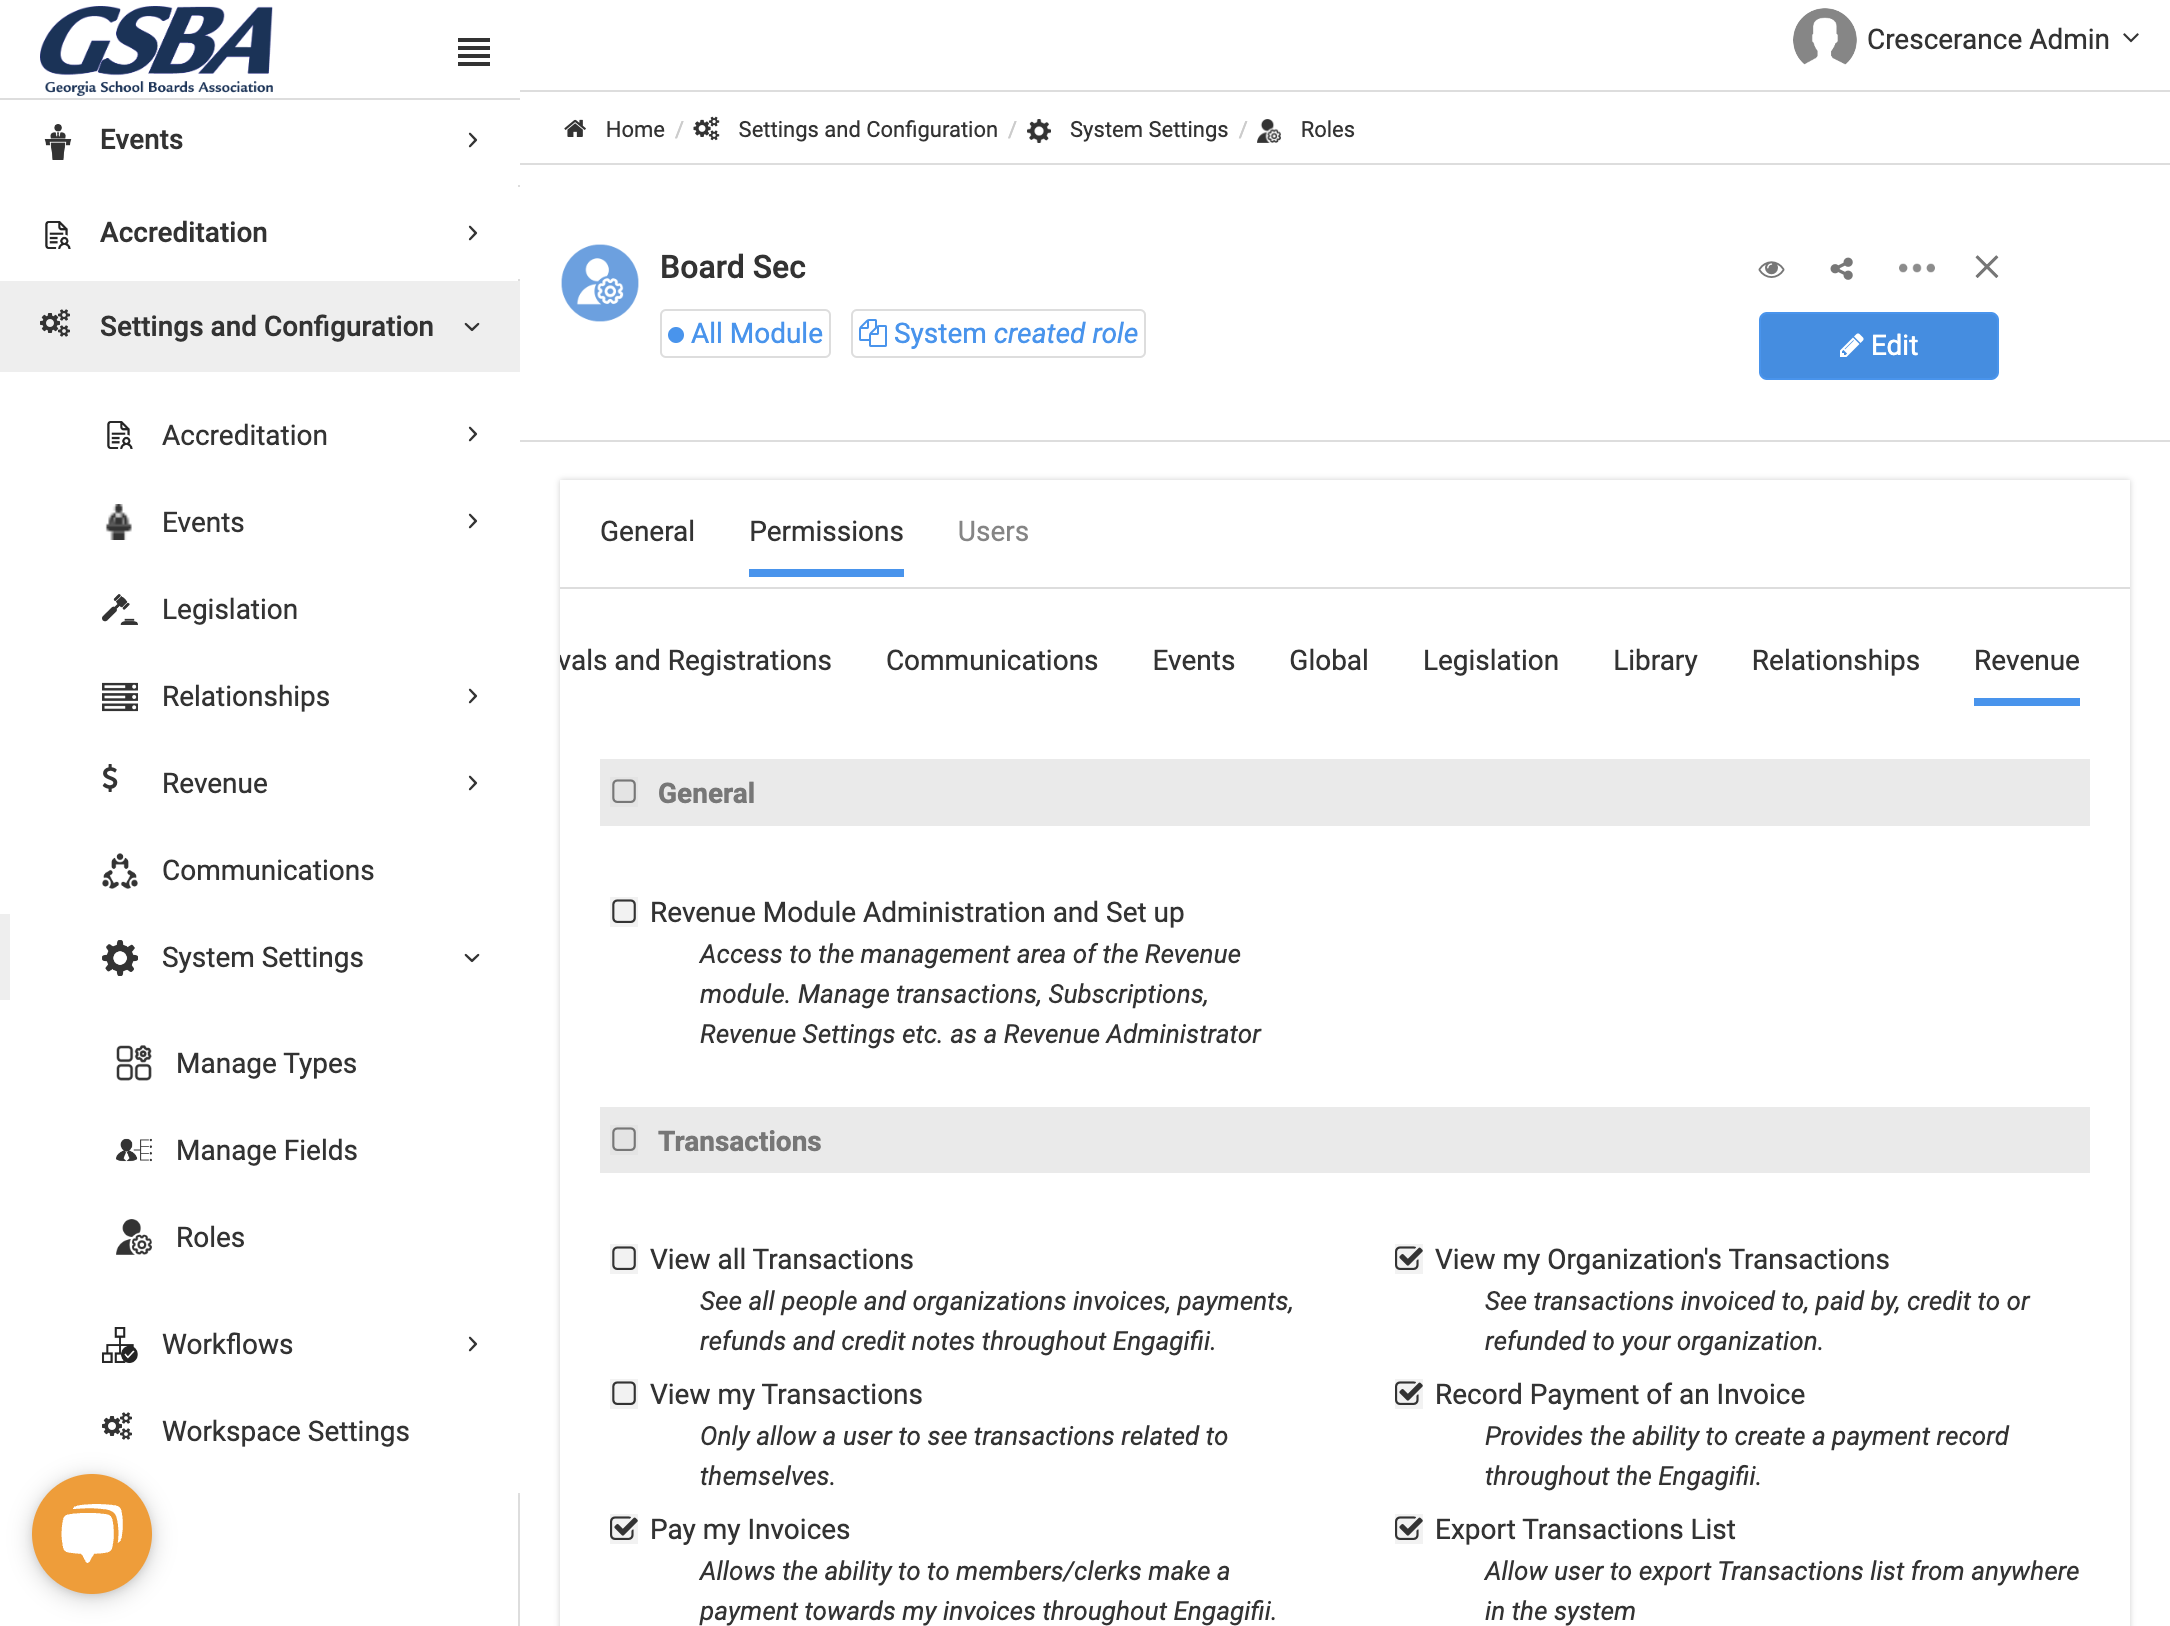
Task: Click the Roles icon in sidebar
Action: coord(133,1237)
